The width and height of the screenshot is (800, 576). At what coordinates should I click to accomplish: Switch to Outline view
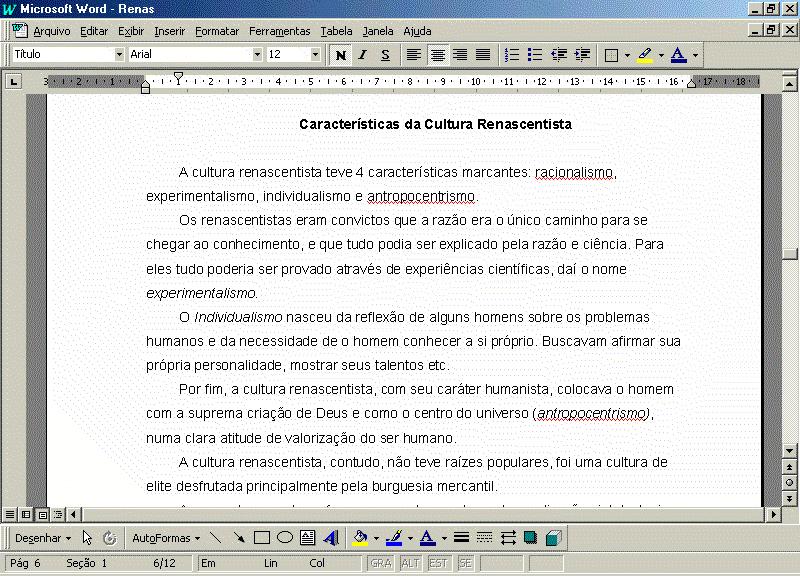58,514
